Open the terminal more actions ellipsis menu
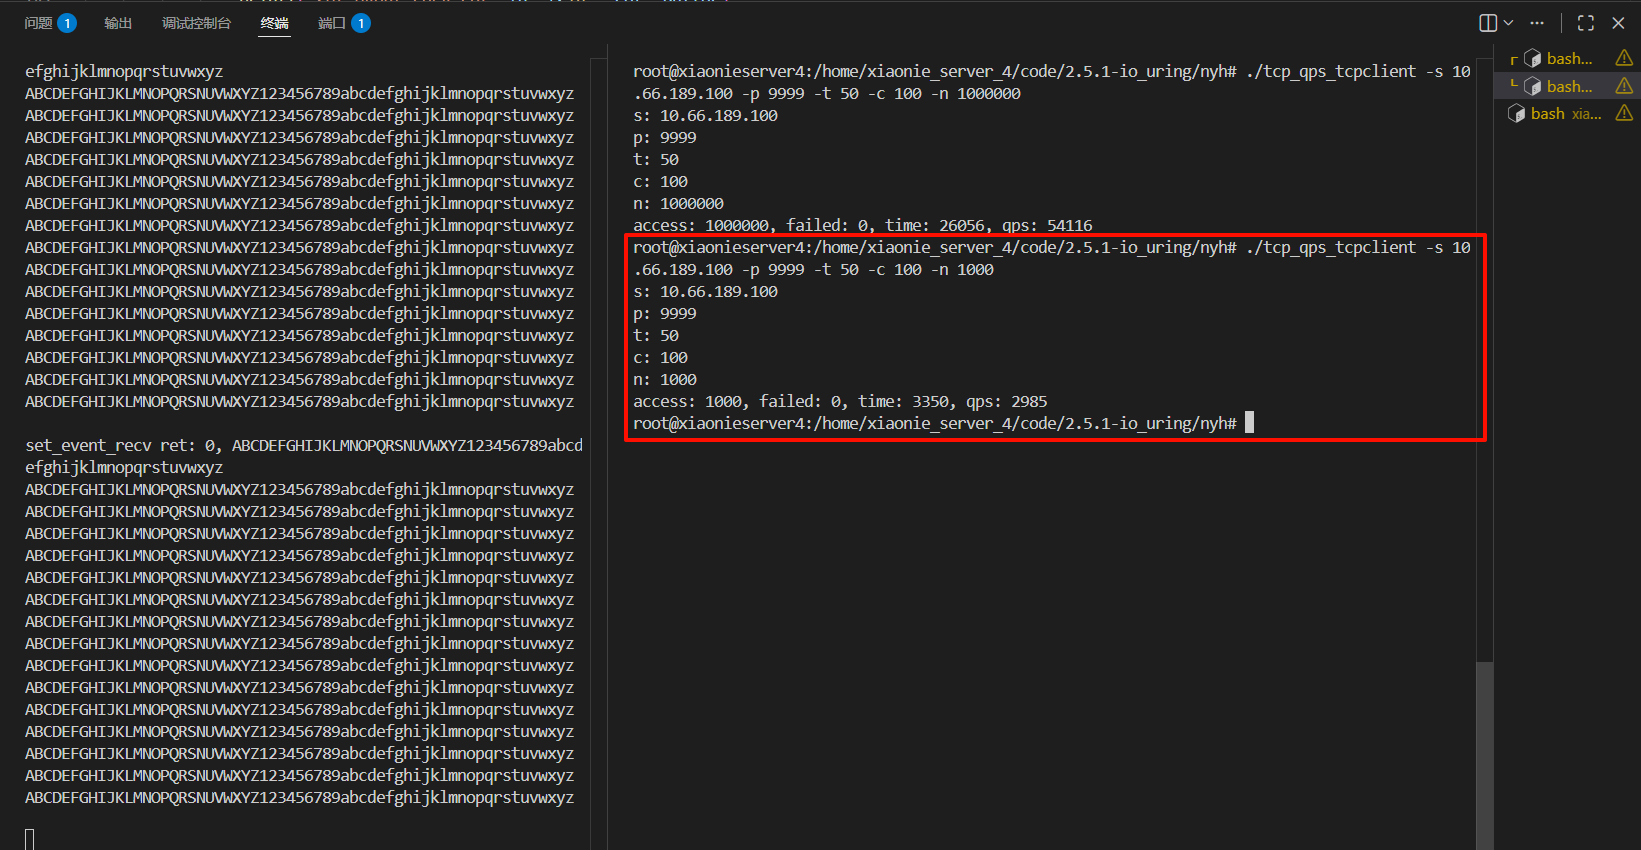The image size is (1641, 850). coord(1537,23)
